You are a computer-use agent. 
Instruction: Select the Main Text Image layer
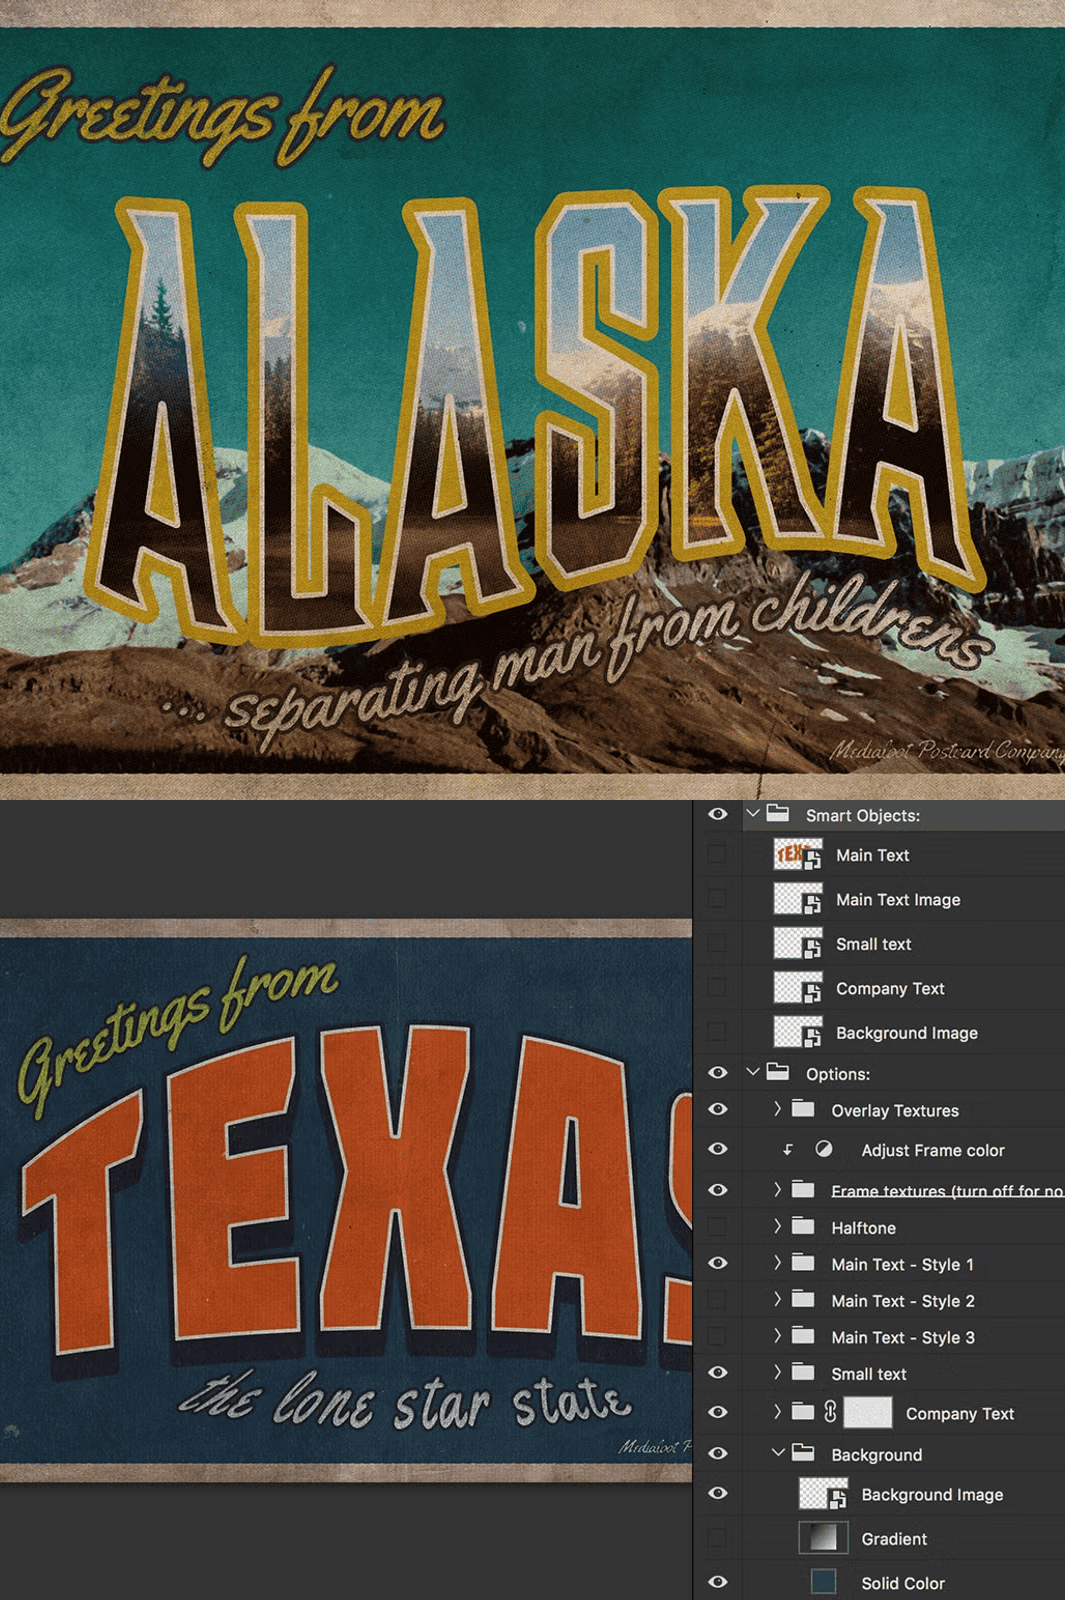[897, 900]
